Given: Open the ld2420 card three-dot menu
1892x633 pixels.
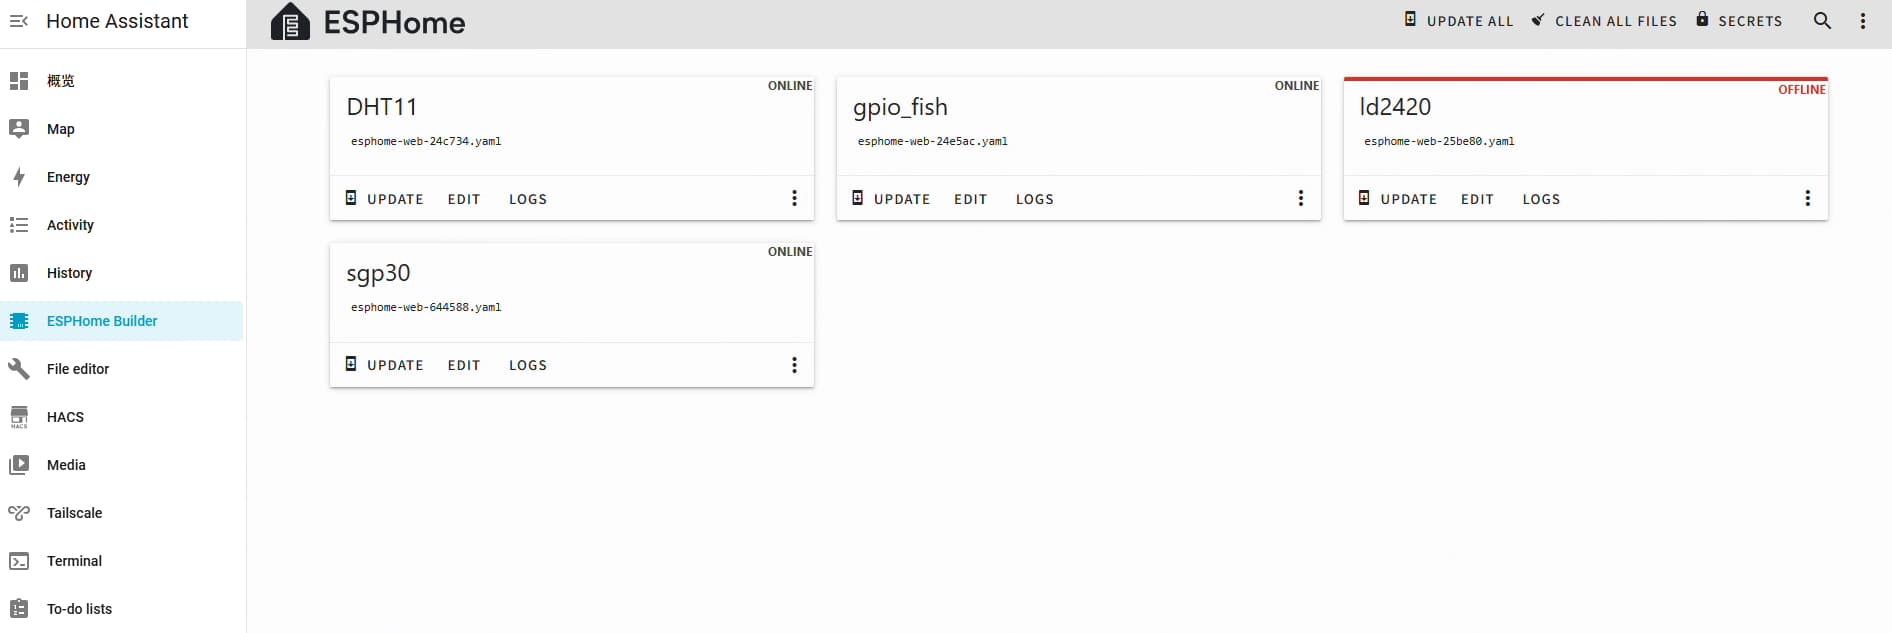Looking at the screenshot, I should (x=1807, y=198).
